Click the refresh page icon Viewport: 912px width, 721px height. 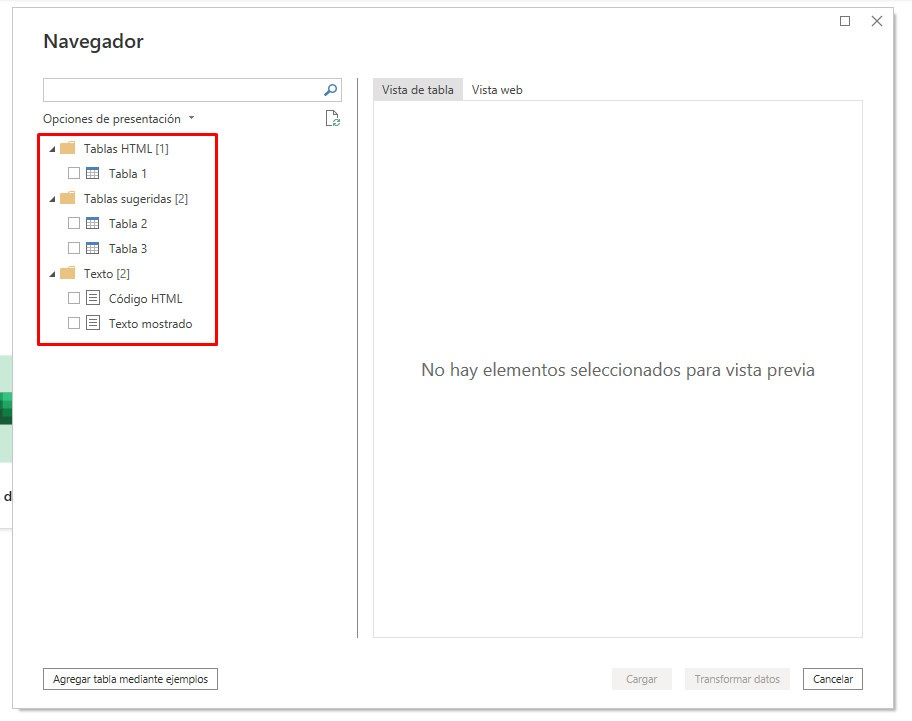332,119
